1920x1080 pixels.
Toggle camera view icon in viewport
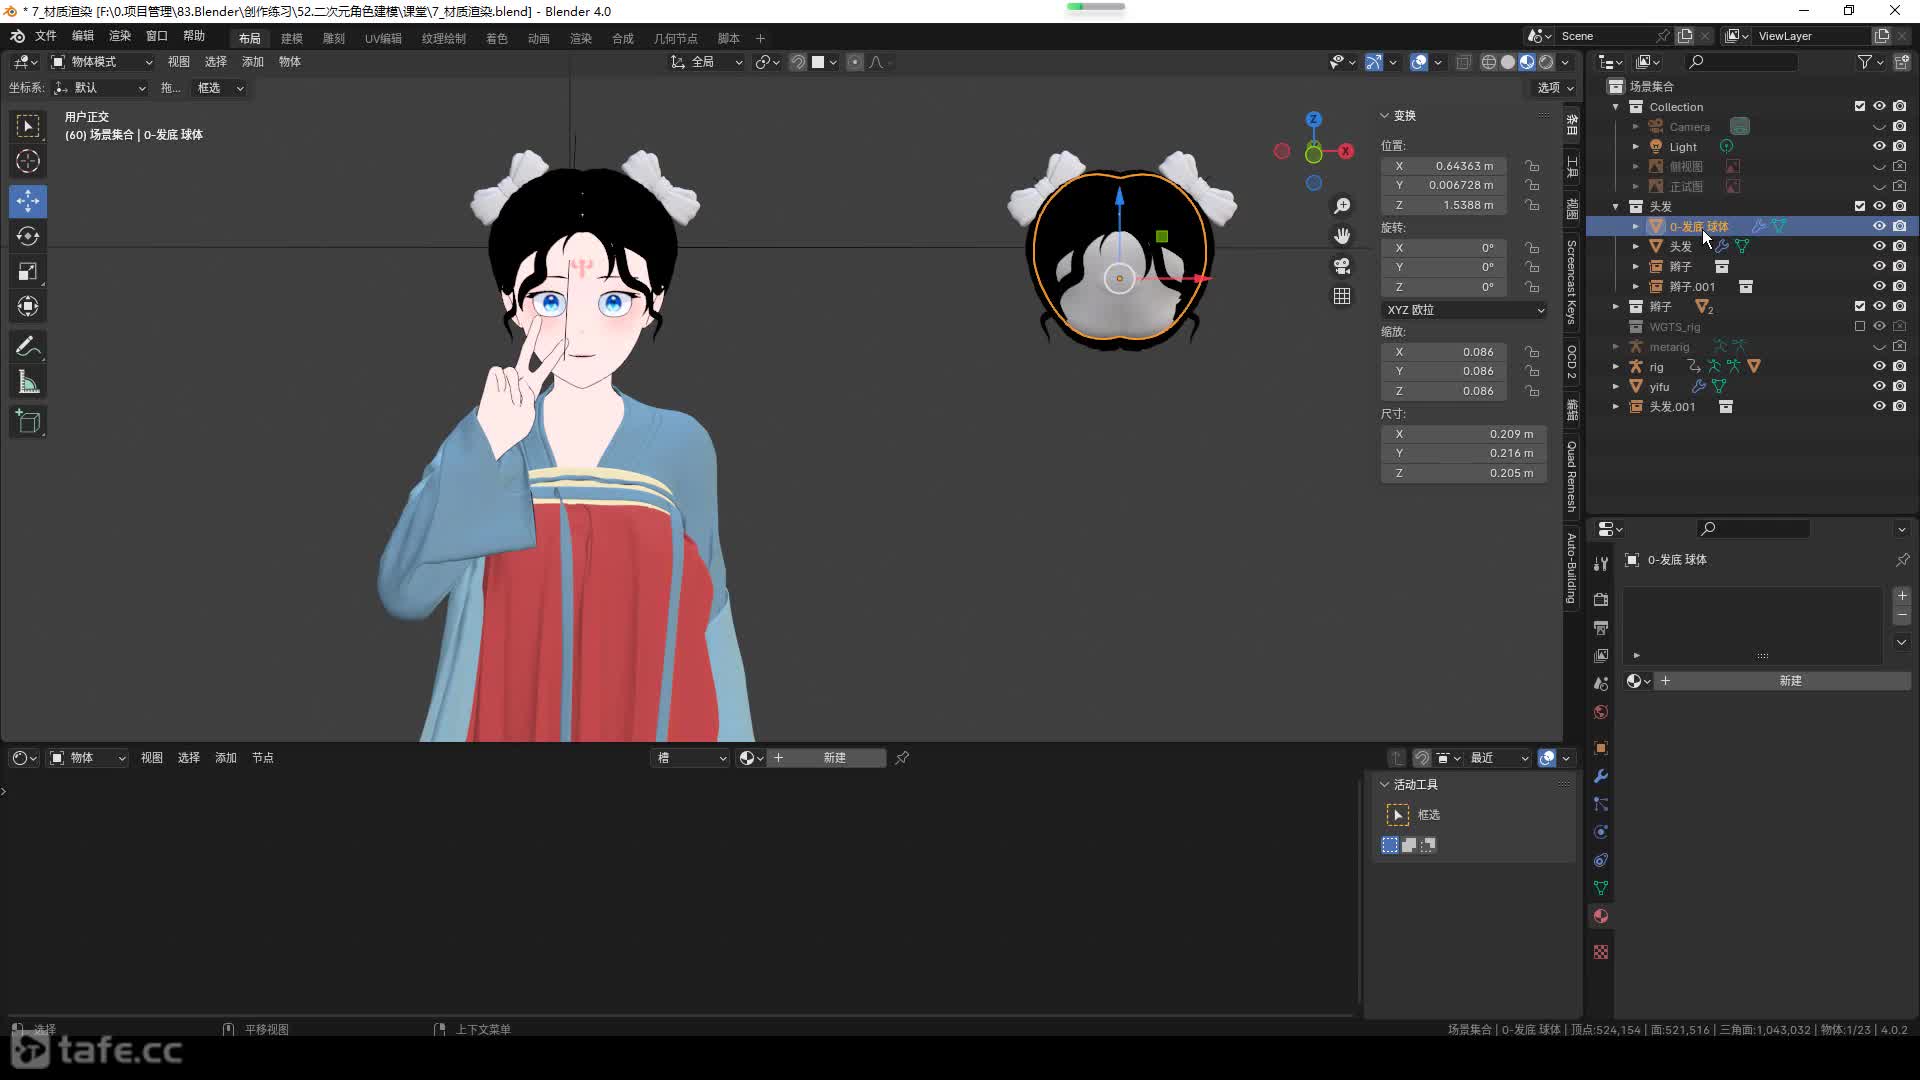(x=1342, y=266)
